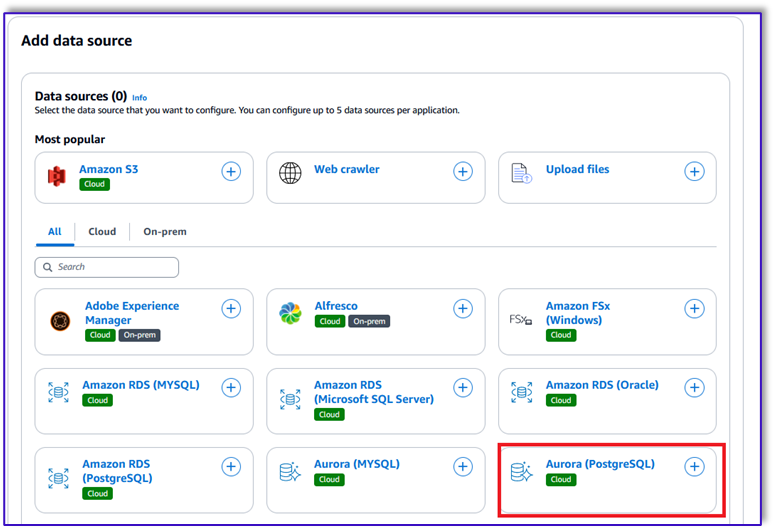
Task: Click the Upload files document icon
Action: 521,173
